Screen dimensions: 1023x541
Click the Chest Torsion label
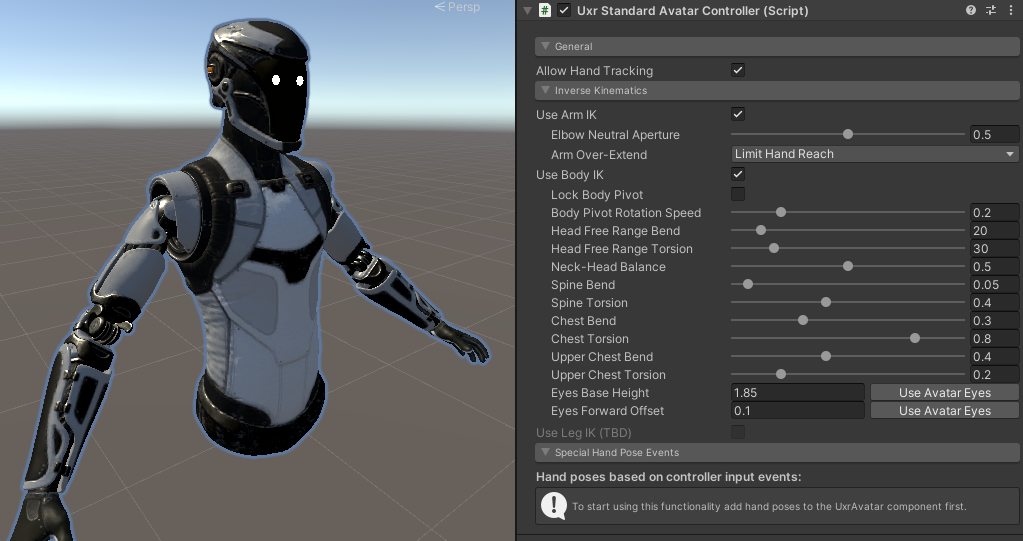(x=590, y=339)
